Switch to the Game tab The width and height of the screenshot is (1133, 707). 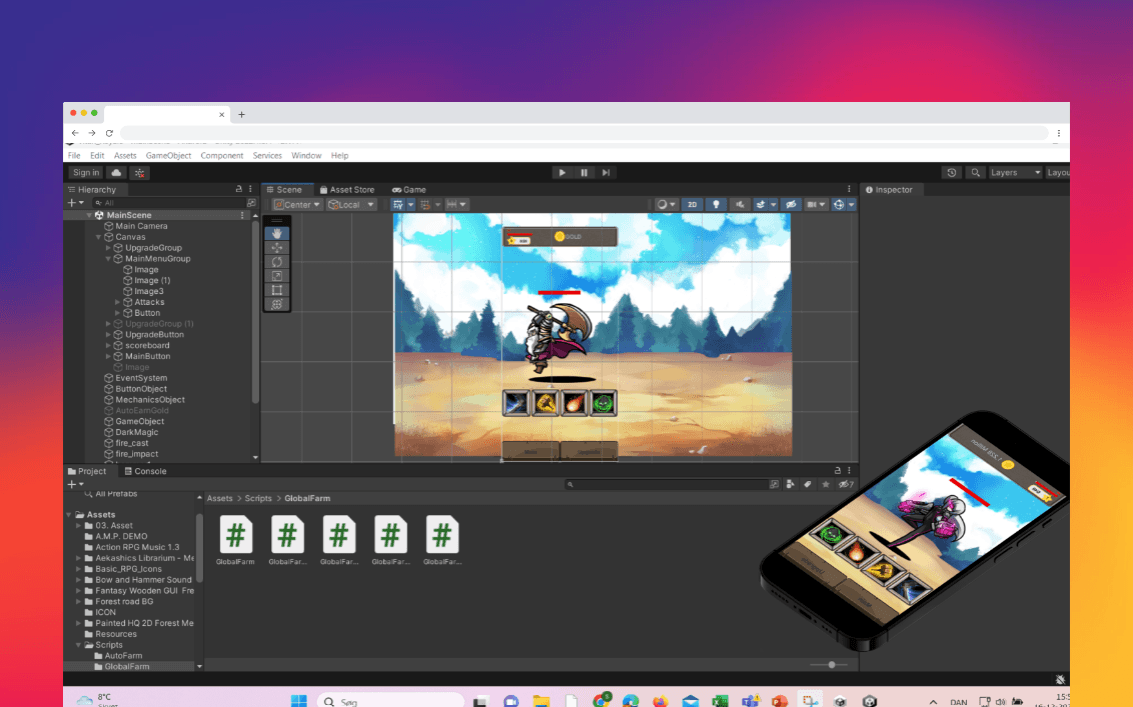coord(409,189)
